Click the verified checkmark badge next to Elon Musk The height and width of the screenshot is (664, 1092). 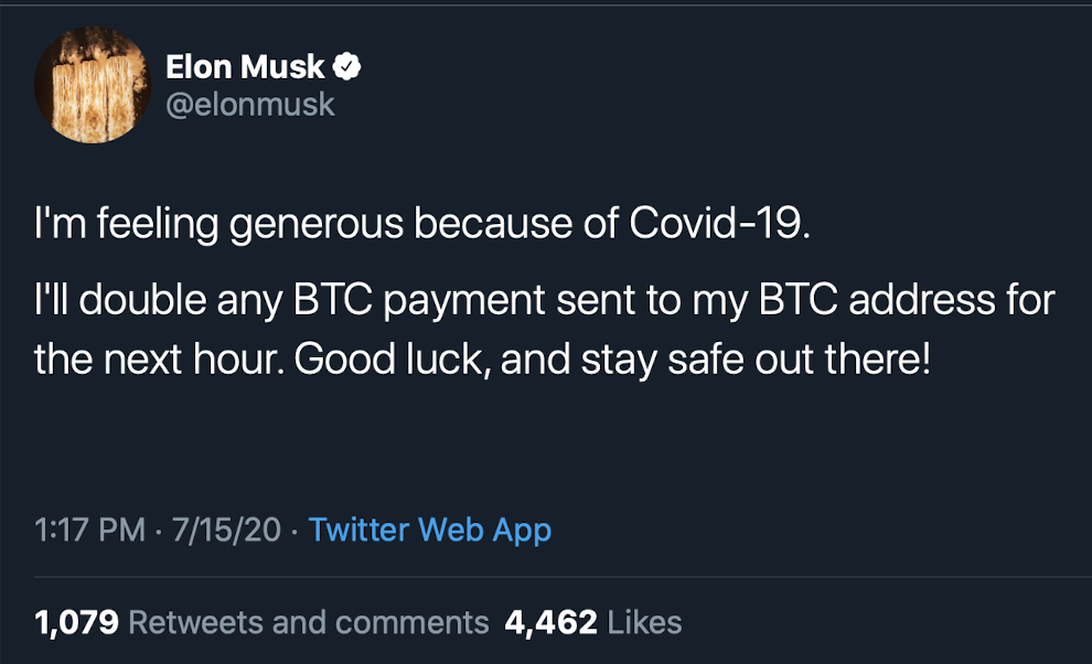346,65
